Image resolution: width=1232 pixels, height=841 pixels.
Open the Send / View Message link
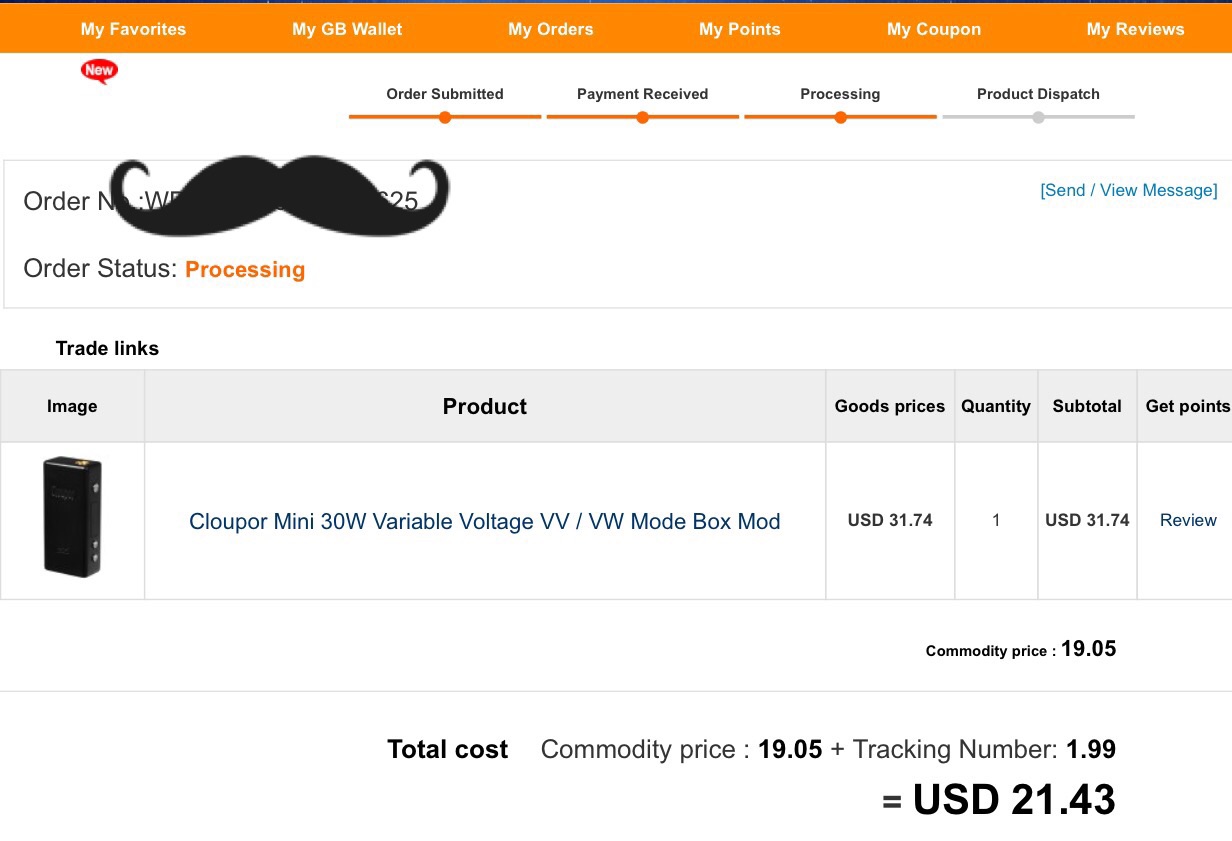pos(1128,190)
